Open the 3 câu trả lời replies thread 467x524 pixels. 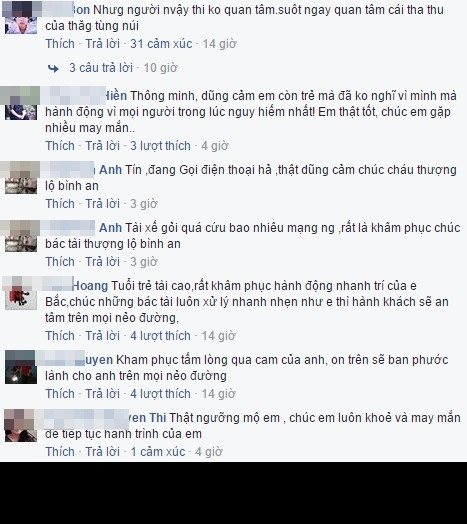[101, 68]
